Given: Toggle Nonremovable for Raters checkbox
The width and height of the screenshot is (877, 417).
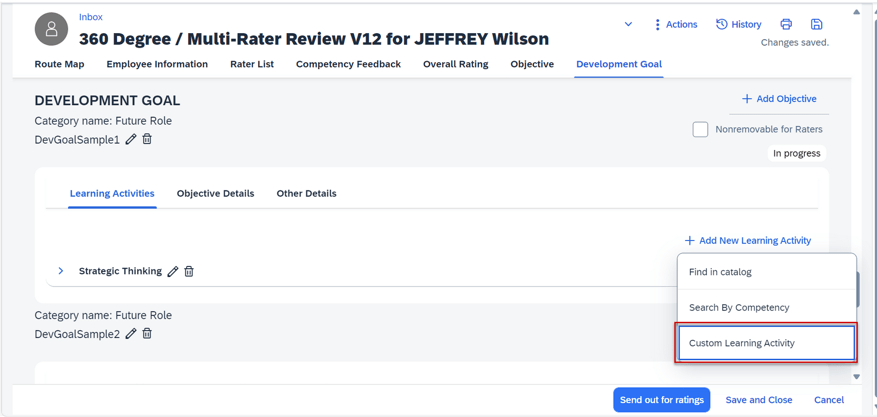Looking at the screenshot, I should (x=700, y=129).
